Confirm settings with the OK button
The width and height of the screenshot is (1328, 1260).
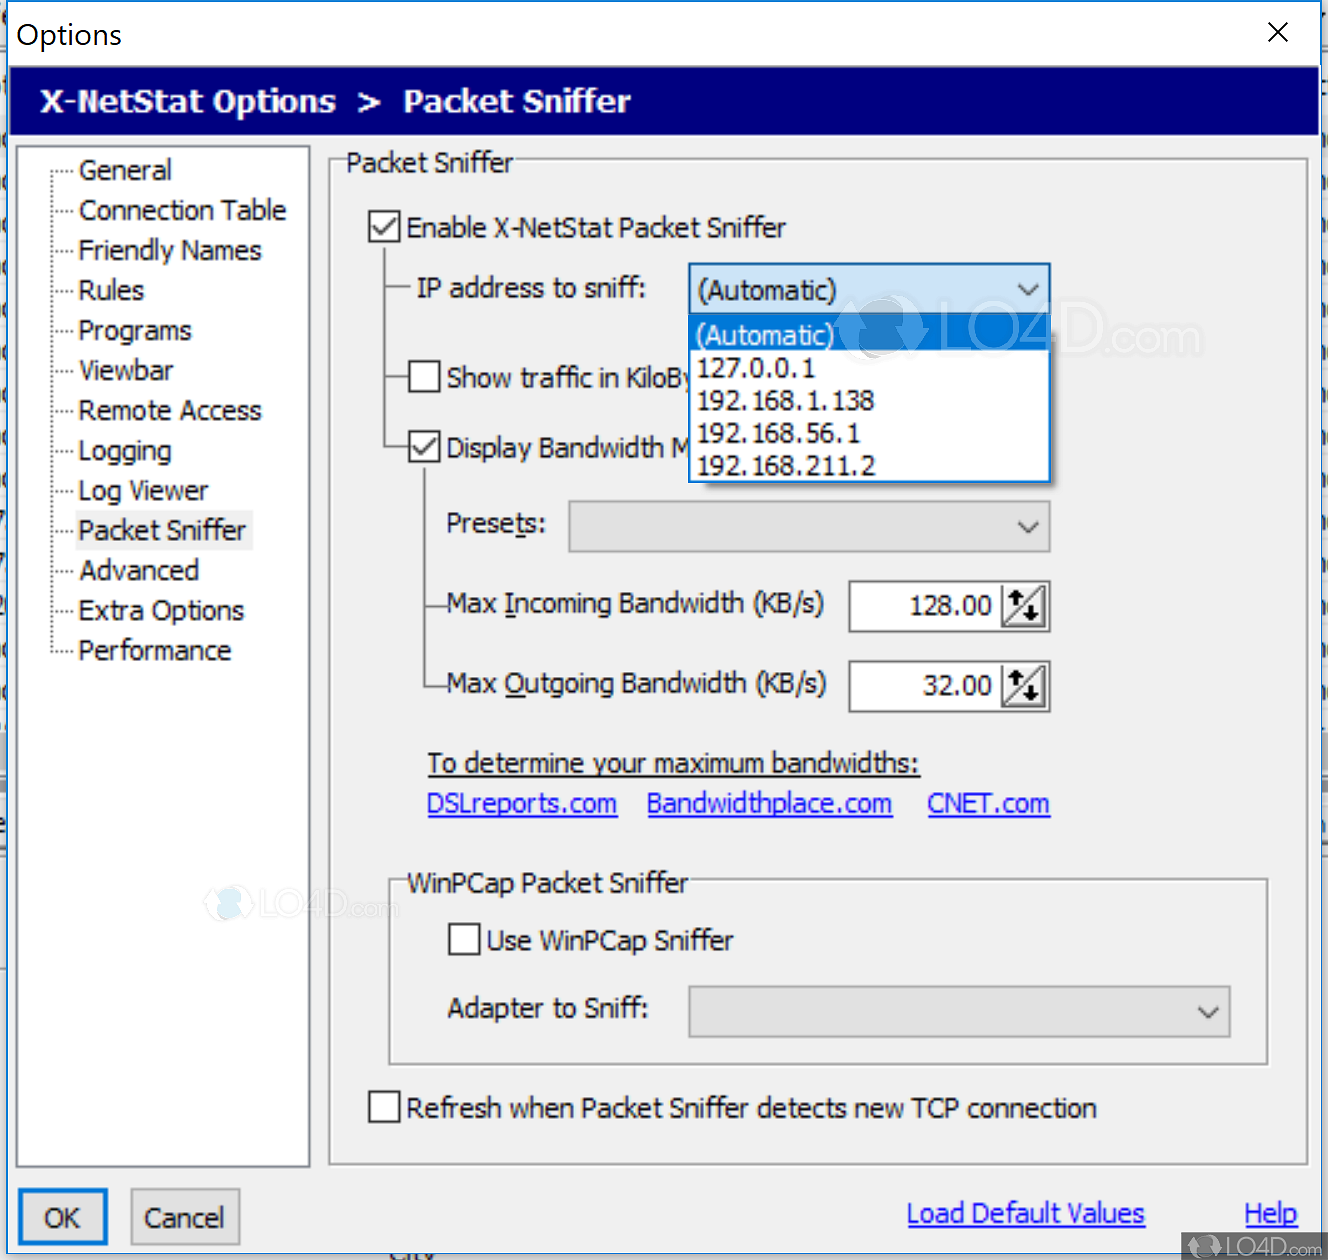[x=62, y=1217]
